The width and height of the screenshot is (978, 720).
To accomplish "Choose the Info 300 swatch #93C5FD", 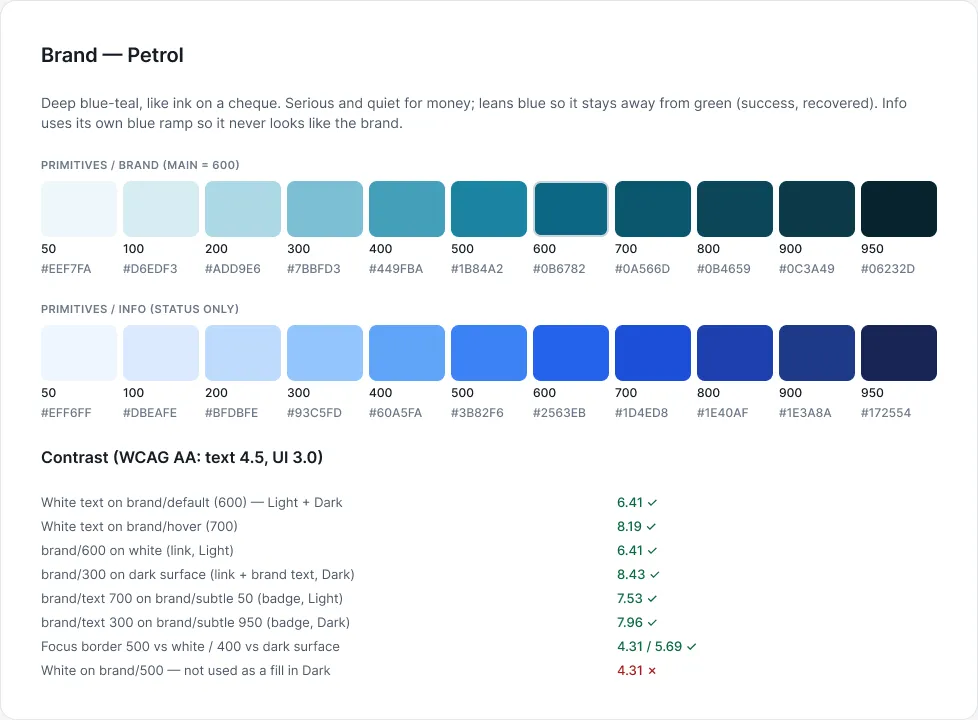I will coord(325,353).
